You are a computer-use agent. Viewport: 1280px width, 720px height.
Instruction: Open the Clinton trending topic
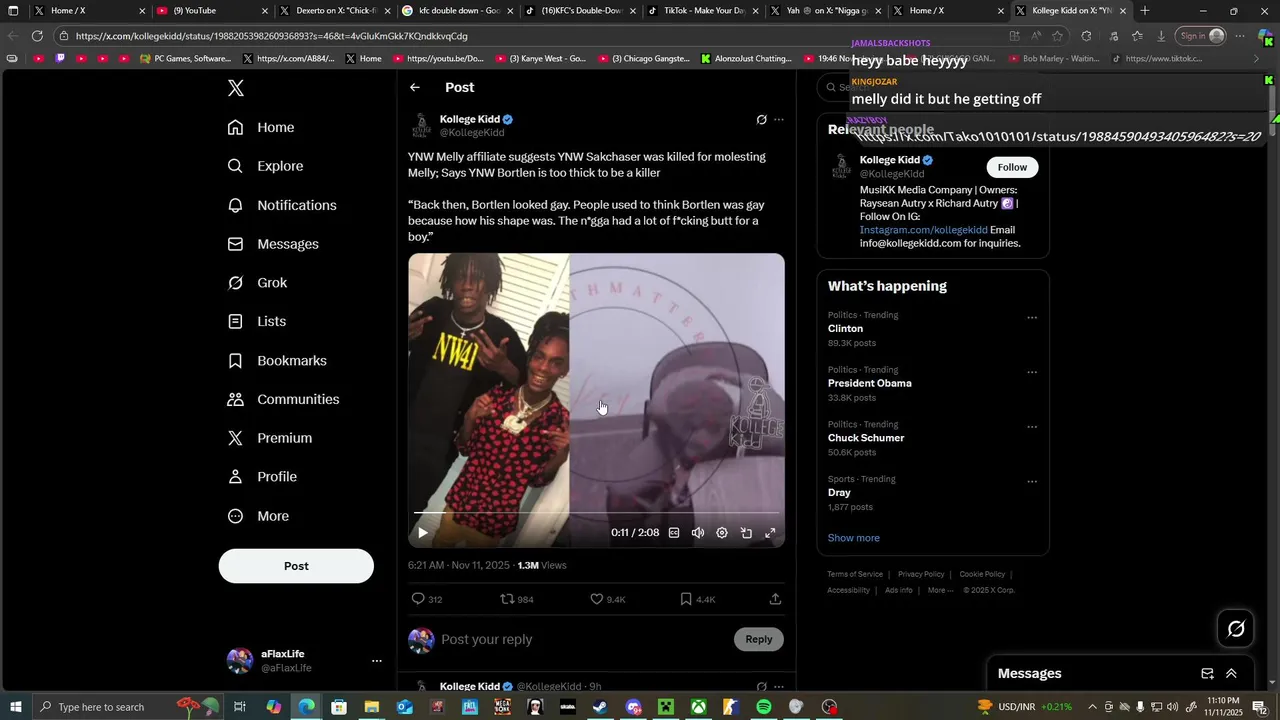tap(845, 329)
